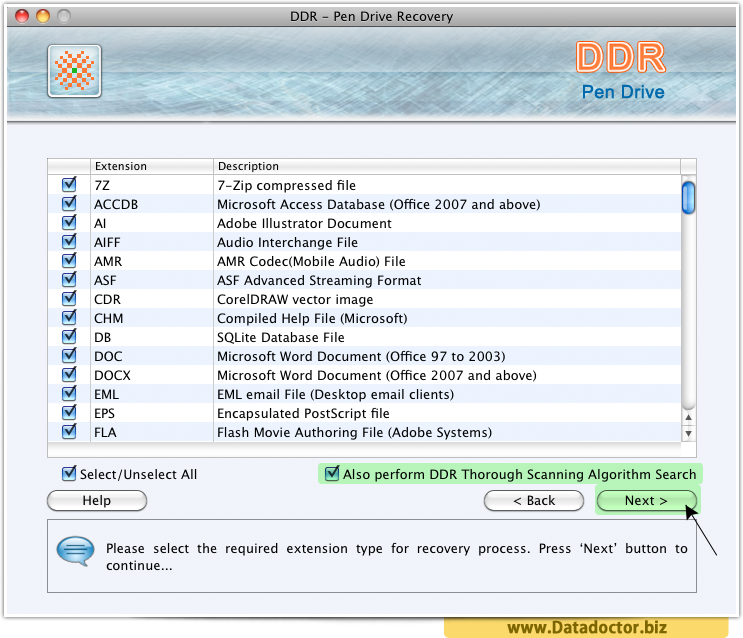Screen dimensions: 743x638
Task: Uncheck the ACCDB extension checkbox
Action: coord(69,203)
